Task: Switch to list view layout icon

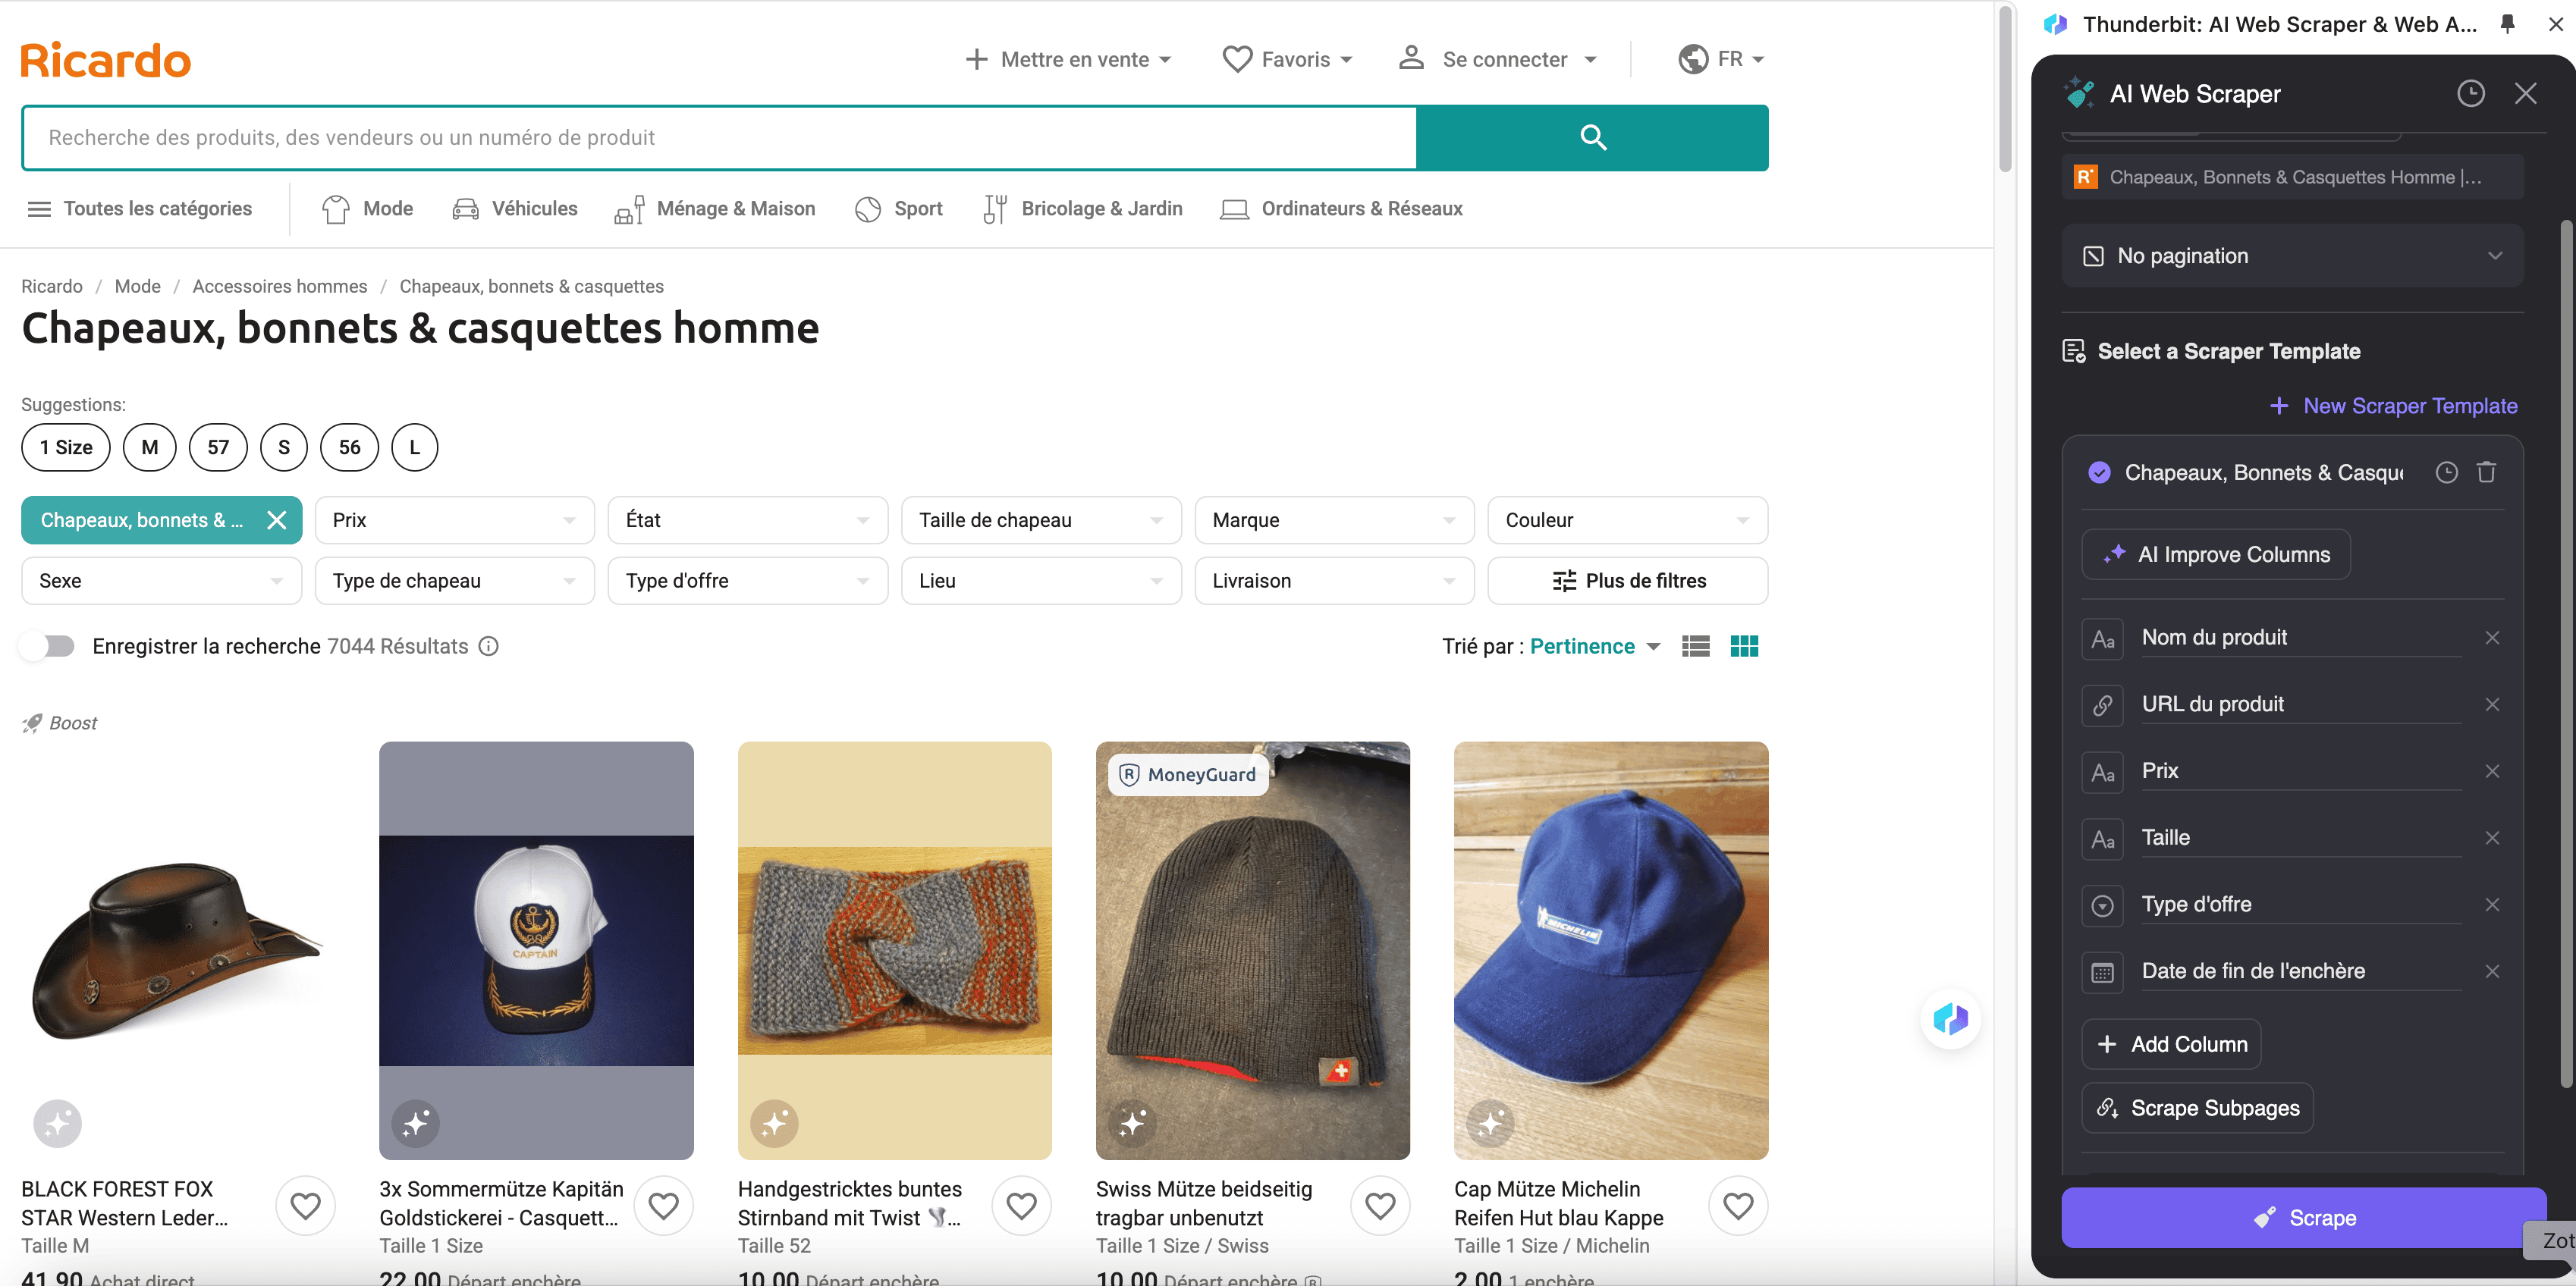Action: pyautogui.click(x=1695, y=646)
